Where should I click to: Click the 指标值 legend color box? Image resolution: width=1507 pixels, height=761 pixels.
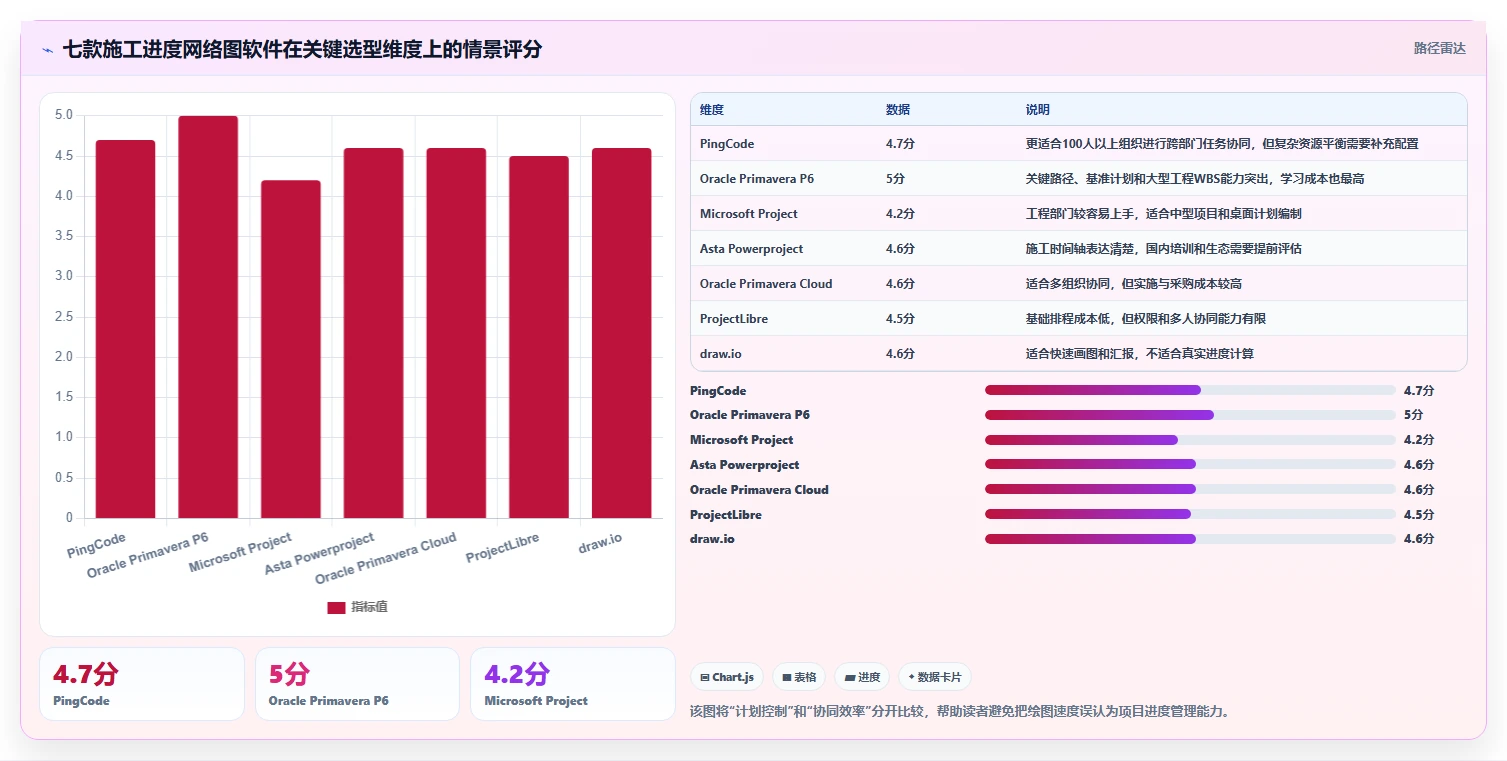click(x=336, y=608)
